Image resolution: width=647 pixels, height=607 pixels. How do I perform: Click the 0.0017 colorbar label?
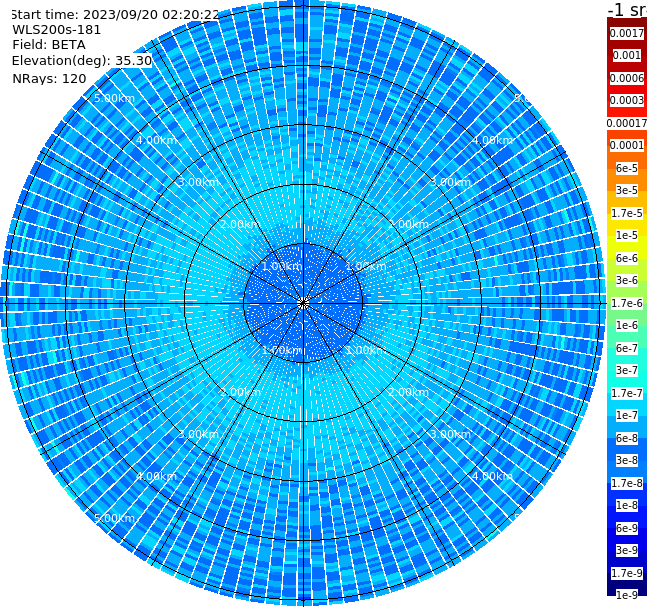click(627, 33)
